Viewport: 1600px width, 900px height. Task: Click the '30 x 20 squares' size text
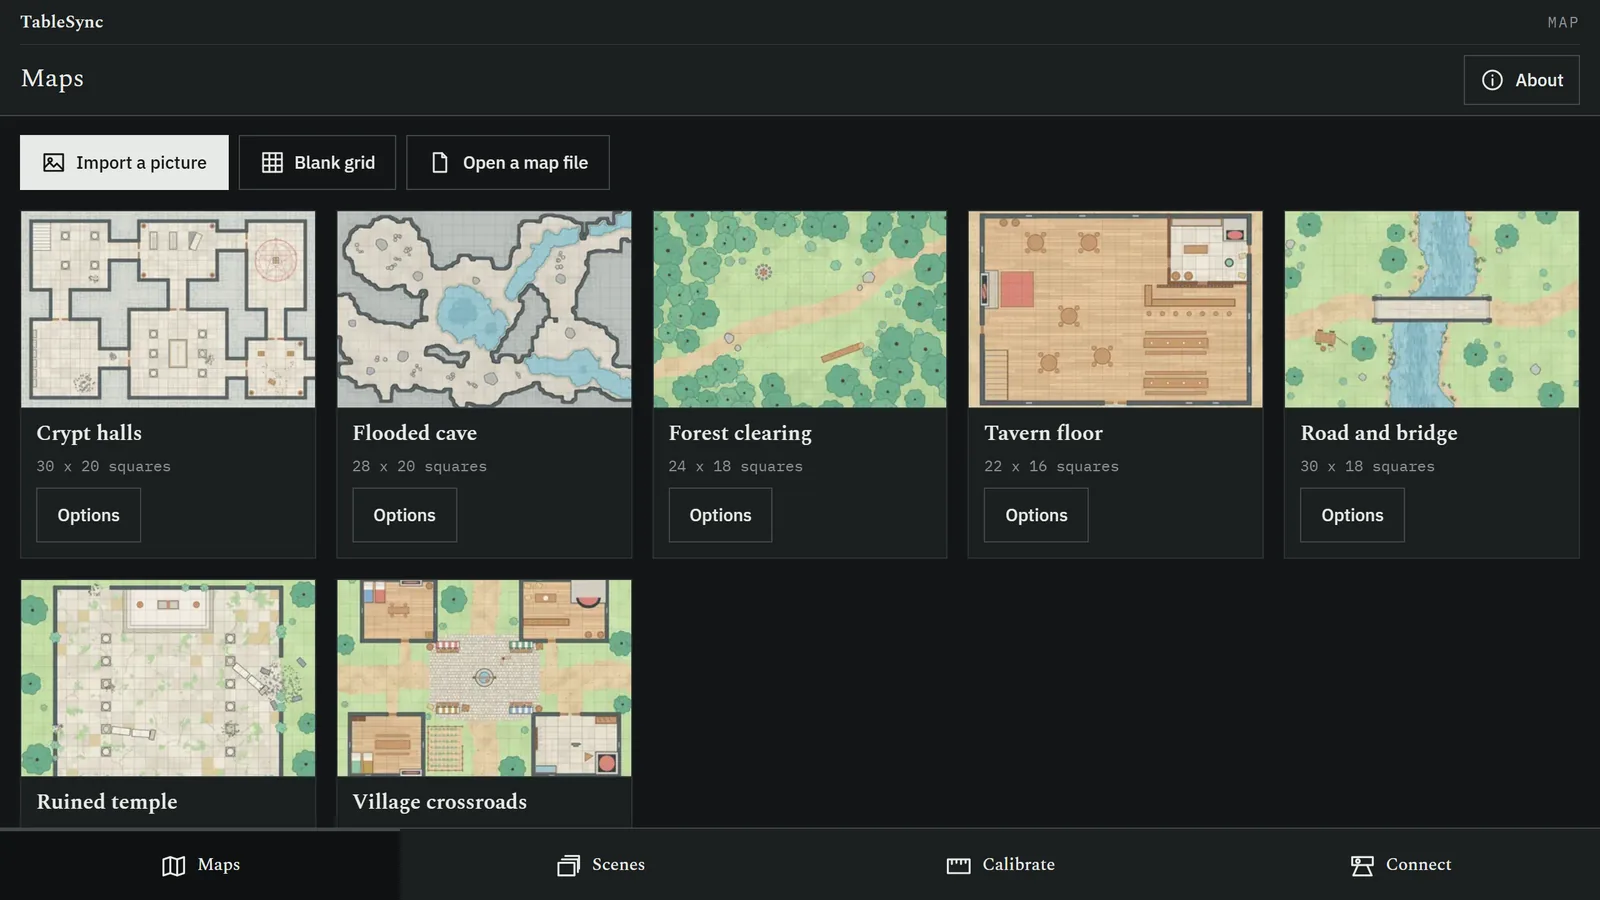[x=104, y=467]
